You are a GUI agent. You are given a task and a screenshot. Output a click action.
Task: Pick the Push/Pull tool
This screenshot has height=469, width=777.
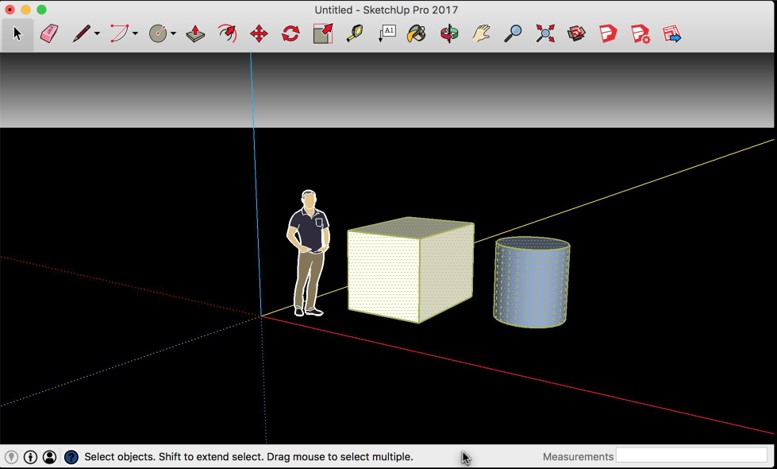tap(196, 34)
